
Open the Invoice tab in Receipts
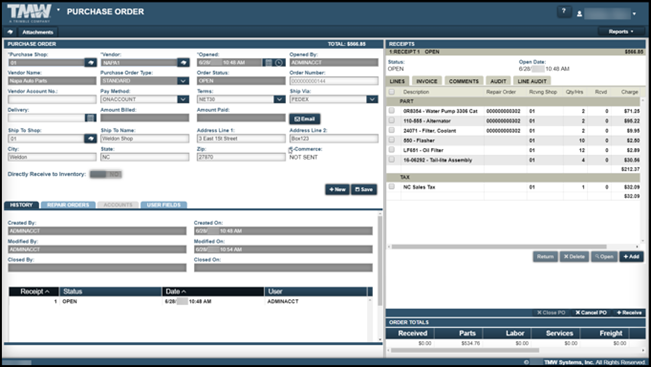pos(427,81)
